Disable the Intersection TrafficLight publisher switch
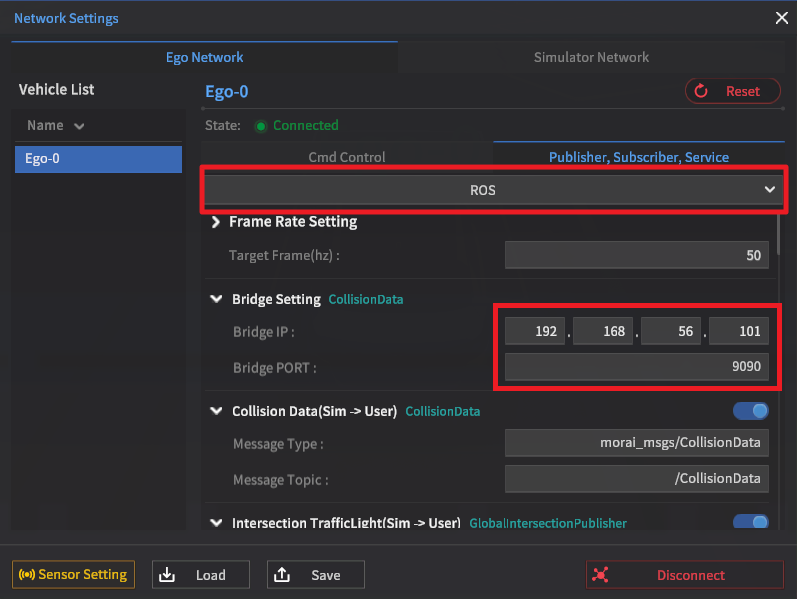This screenshot has height=599, width=797. (x=750, y=522)
